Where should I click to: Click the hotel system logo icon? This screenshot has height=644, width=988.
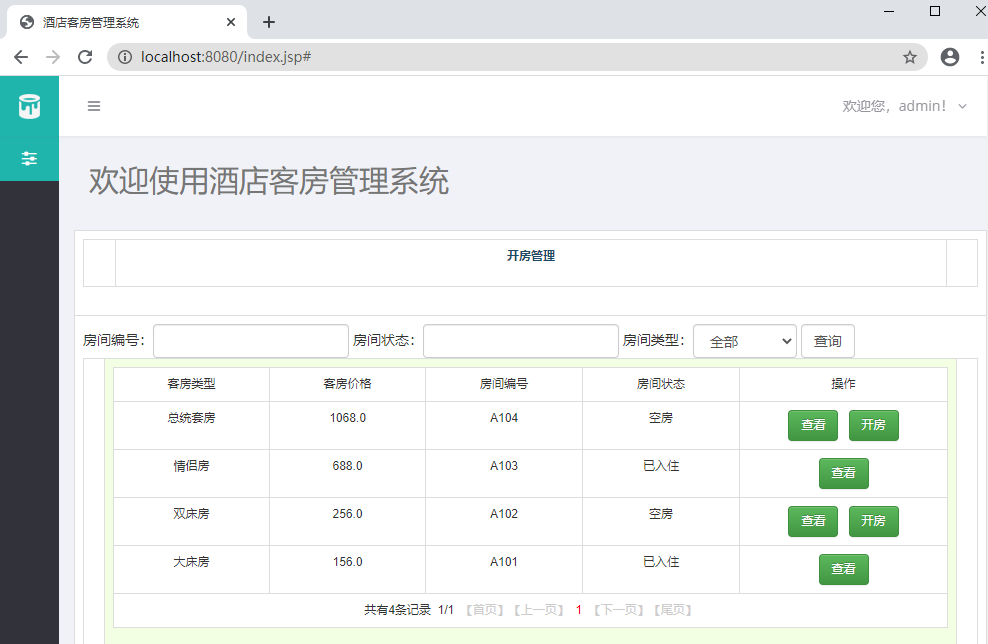click(x=29, y=106)
